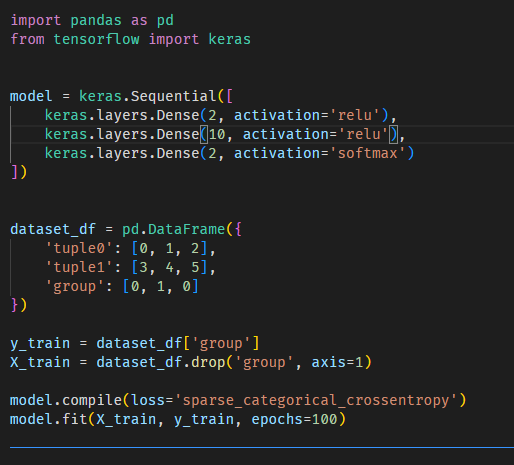Click 'dataset_df' on the pd.DataFrame assignment line
This screenshot has height=465, width=514.
click(x=53, y=229)
